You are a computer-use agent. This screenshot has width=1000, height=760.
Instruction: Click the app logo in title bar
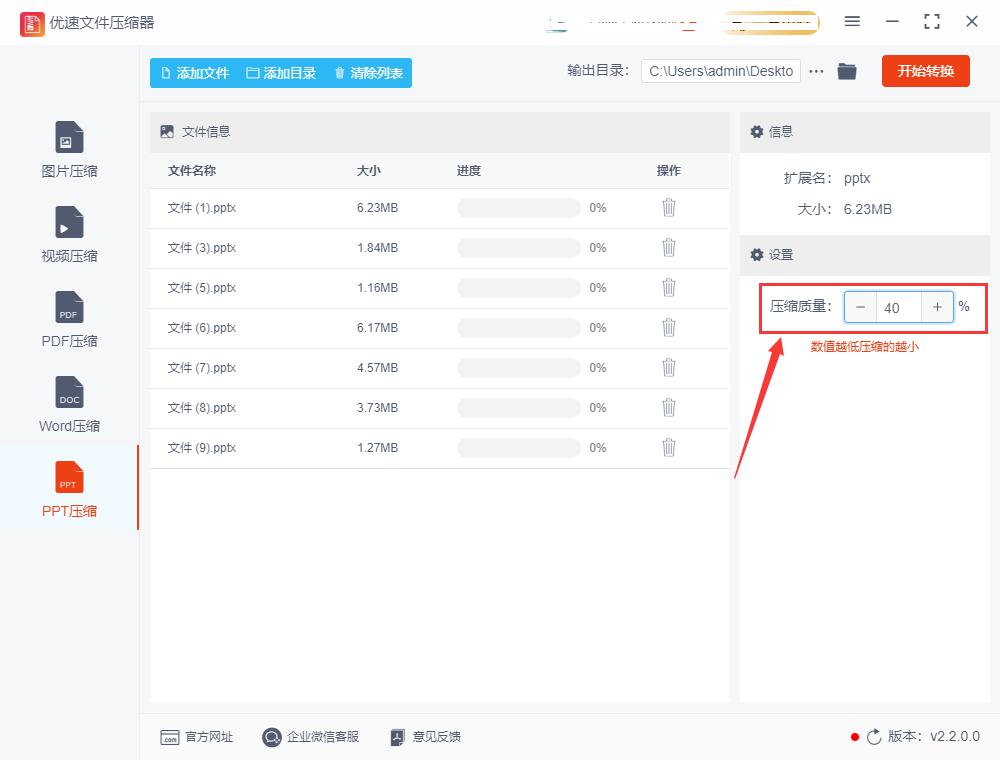click(32, 22)
